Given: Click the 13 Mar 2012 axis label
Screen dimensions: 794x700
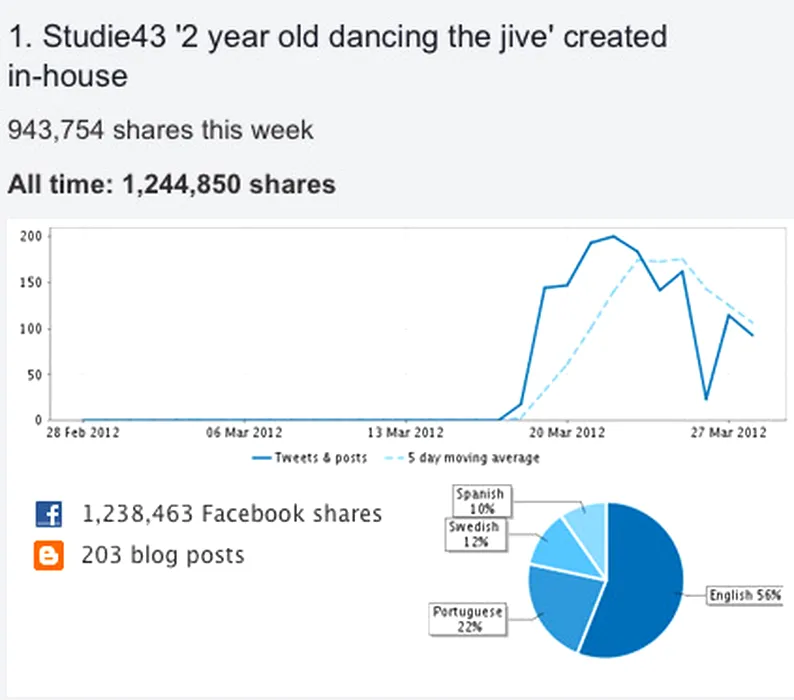Looking at the screenshot, I should 405,433.
